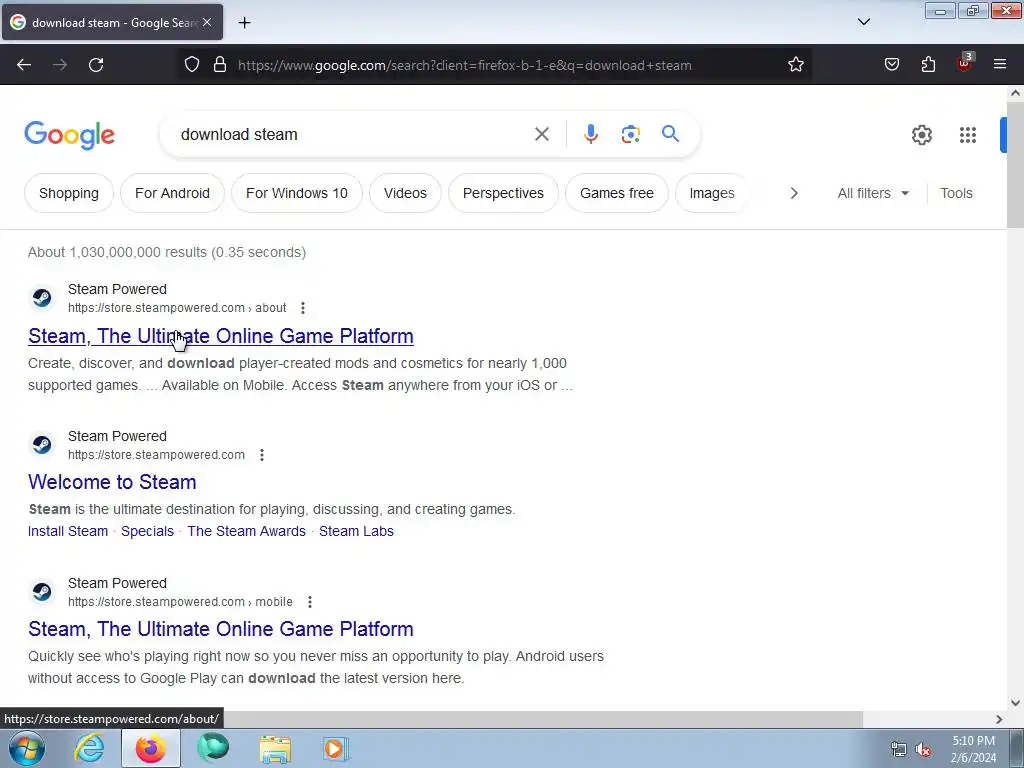
Task: Open the Firefox application menu
Action: pyautogui.click(x=1000, y=65)
